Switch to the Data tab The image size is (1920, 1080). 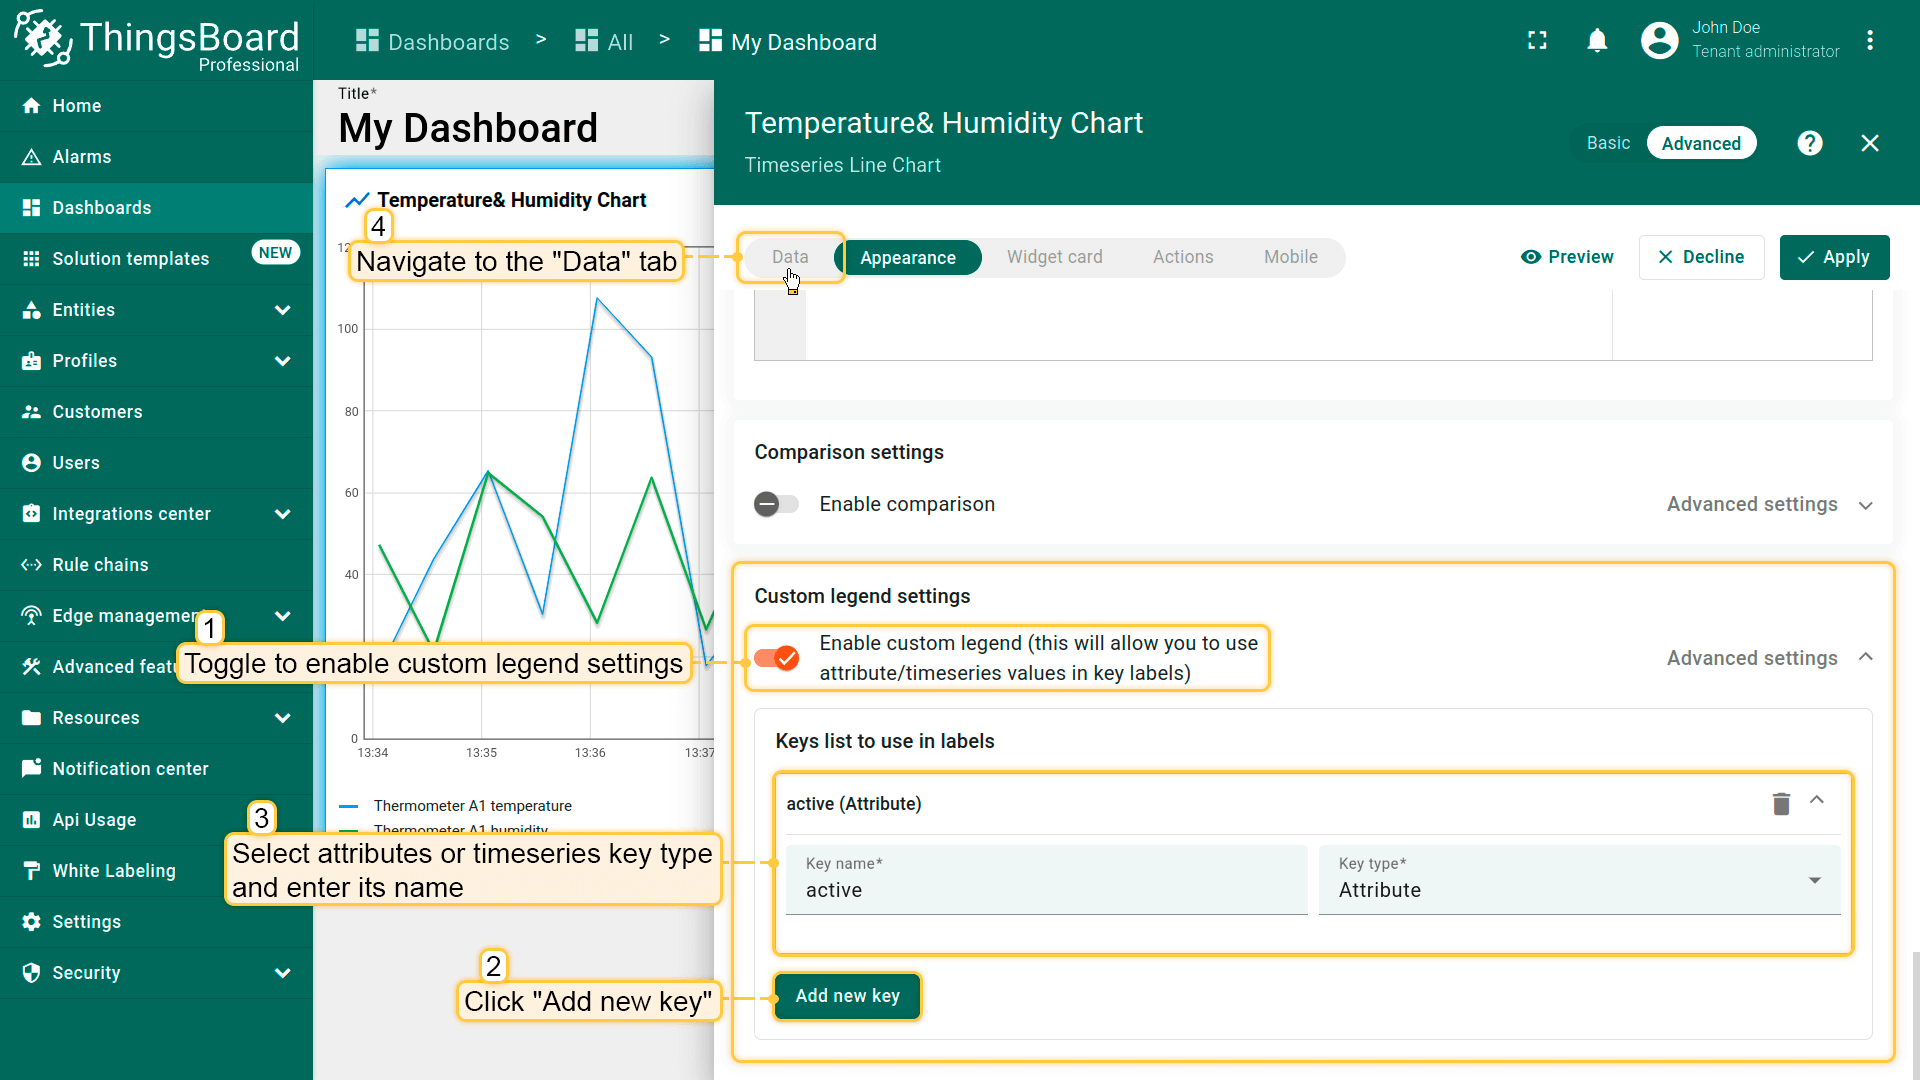tap(790, 257)
